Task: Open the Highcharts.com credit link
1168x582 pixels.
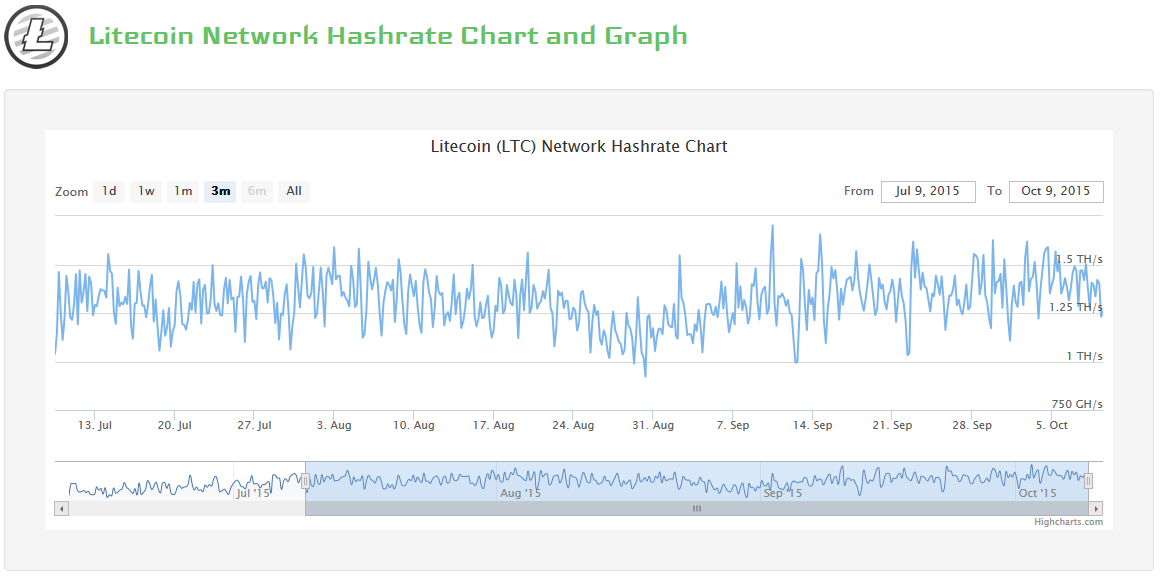Action: 1068,522
